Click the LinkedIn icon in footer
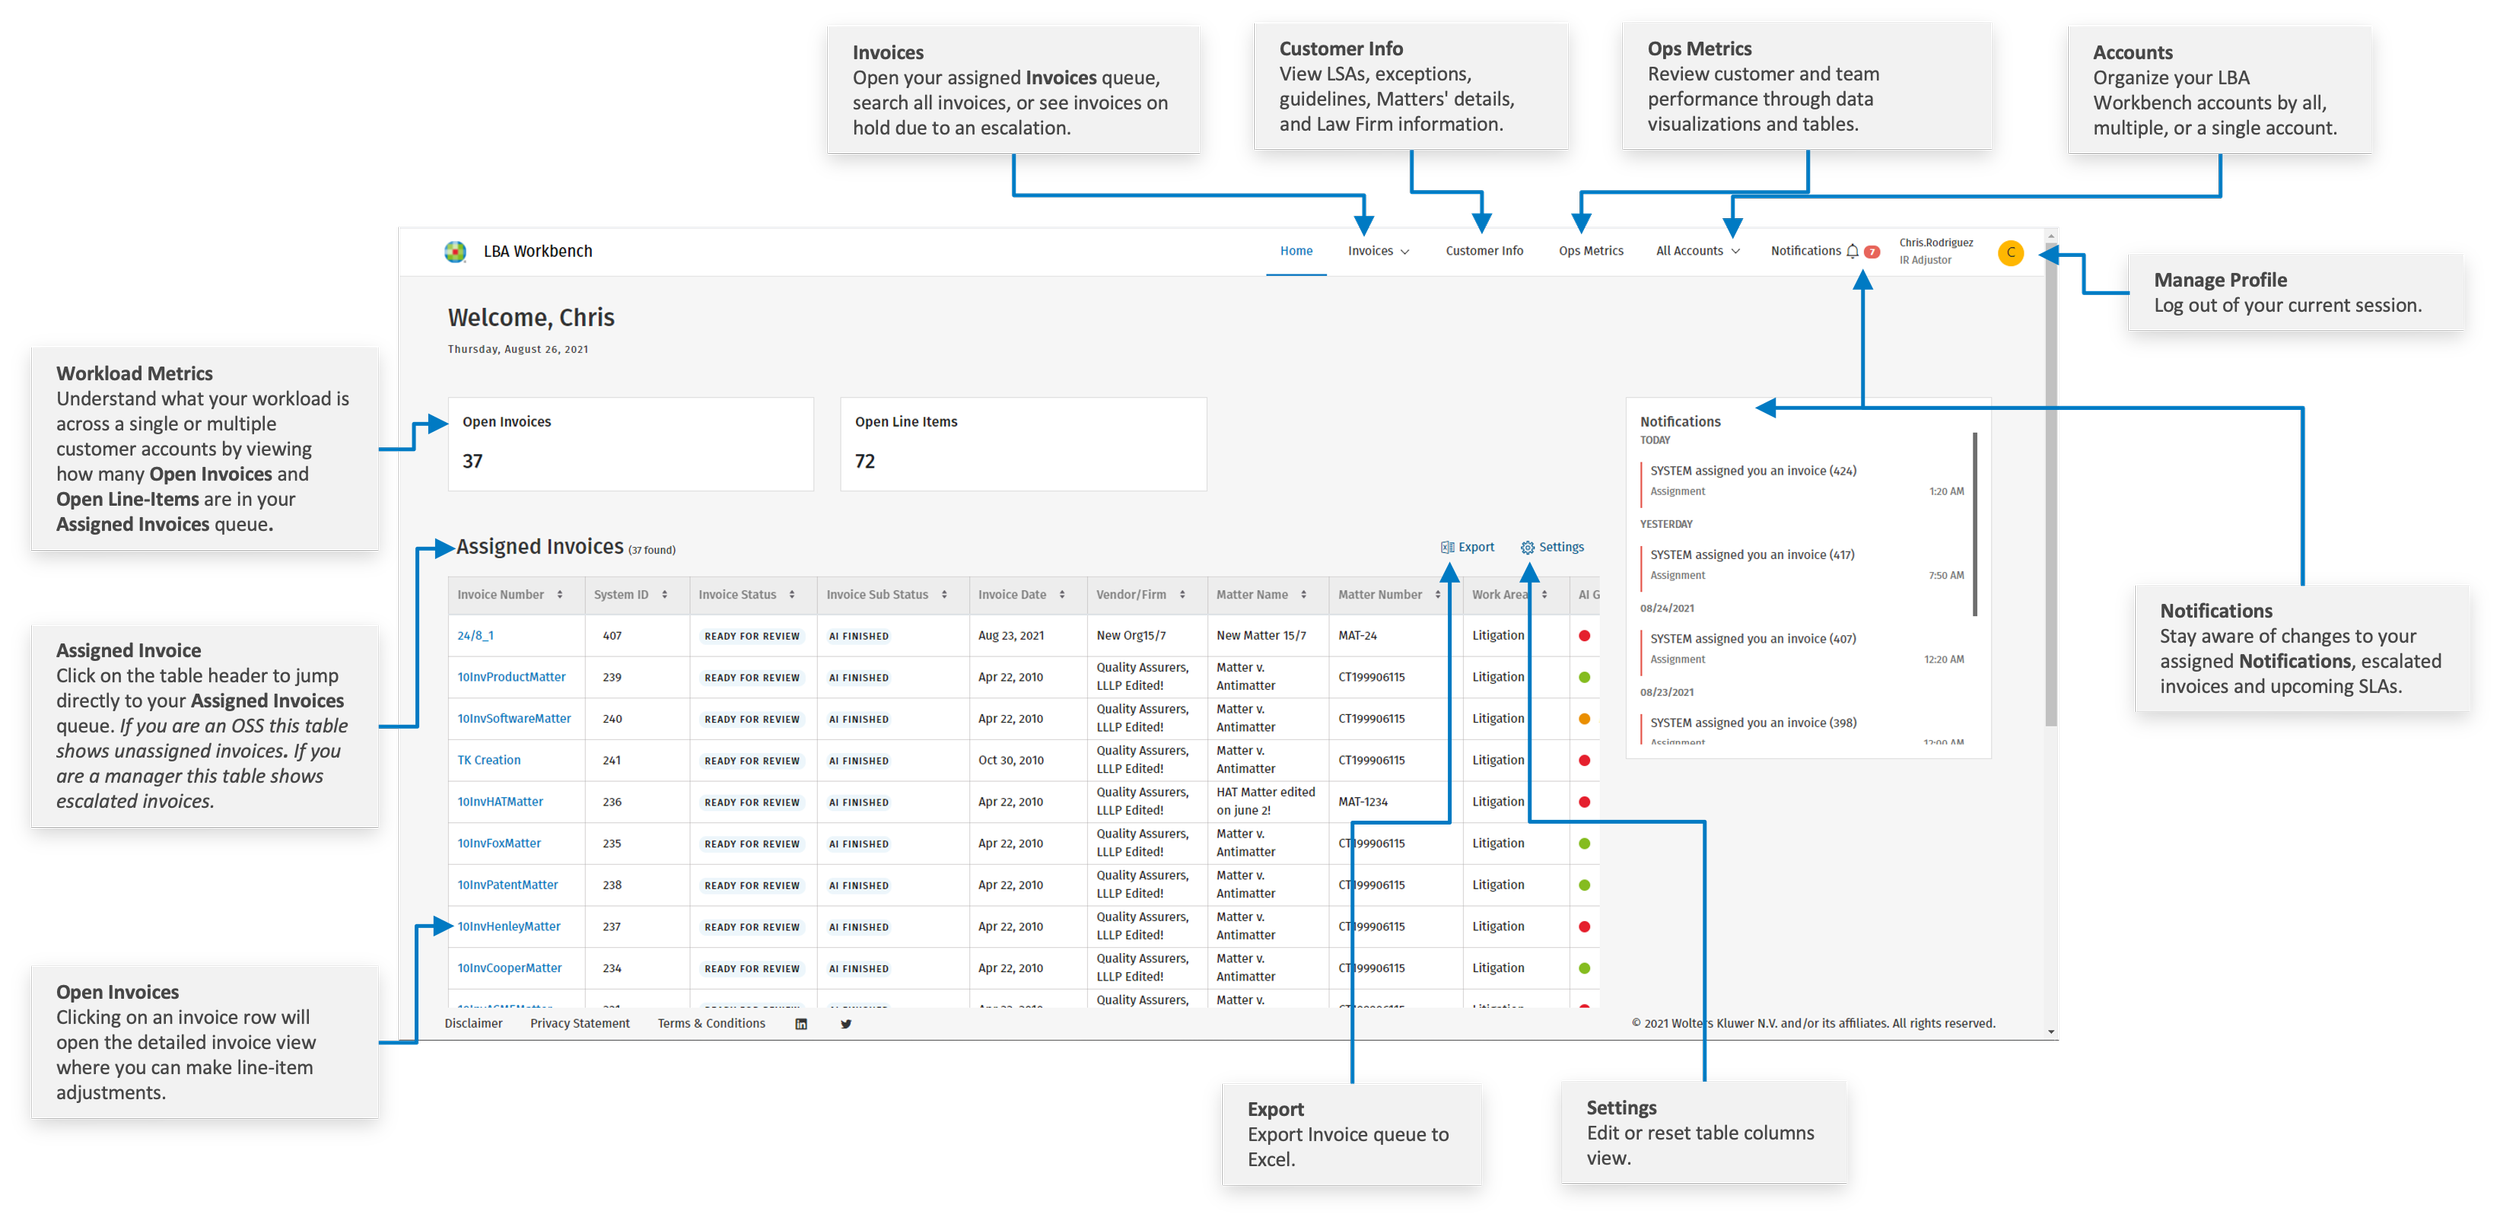 [x=801, y=1024]
